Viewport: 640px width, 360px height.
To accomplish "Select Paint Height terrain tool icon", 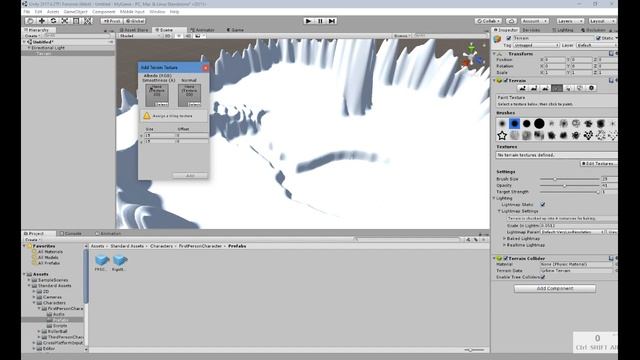I will click(x=533, y=88).
